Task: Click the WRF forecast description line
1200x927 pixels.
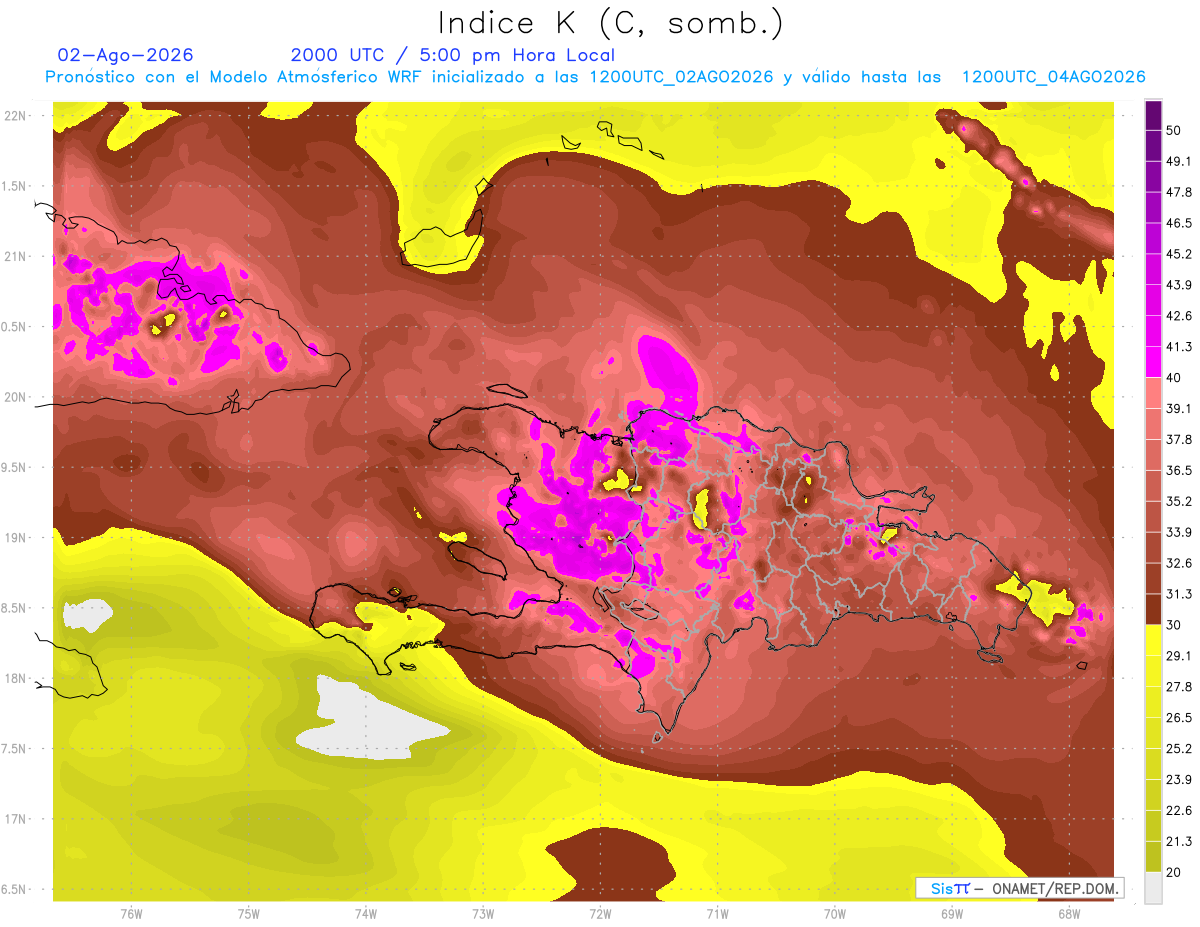Action: [595, 77]
